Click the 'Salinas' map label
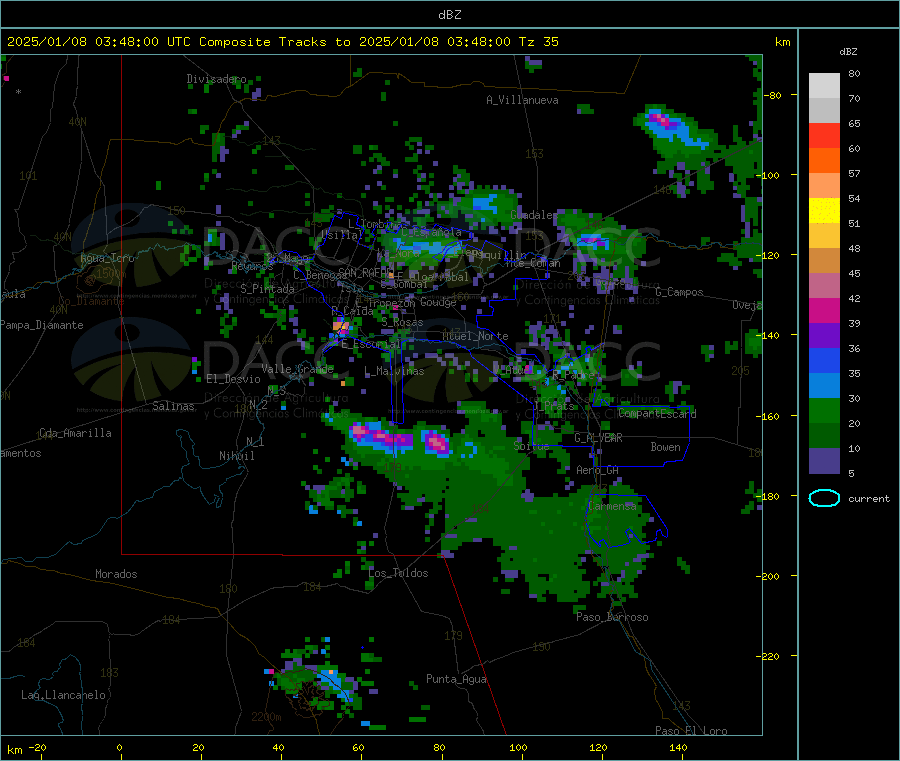900x761 pixels. (173, 406)
